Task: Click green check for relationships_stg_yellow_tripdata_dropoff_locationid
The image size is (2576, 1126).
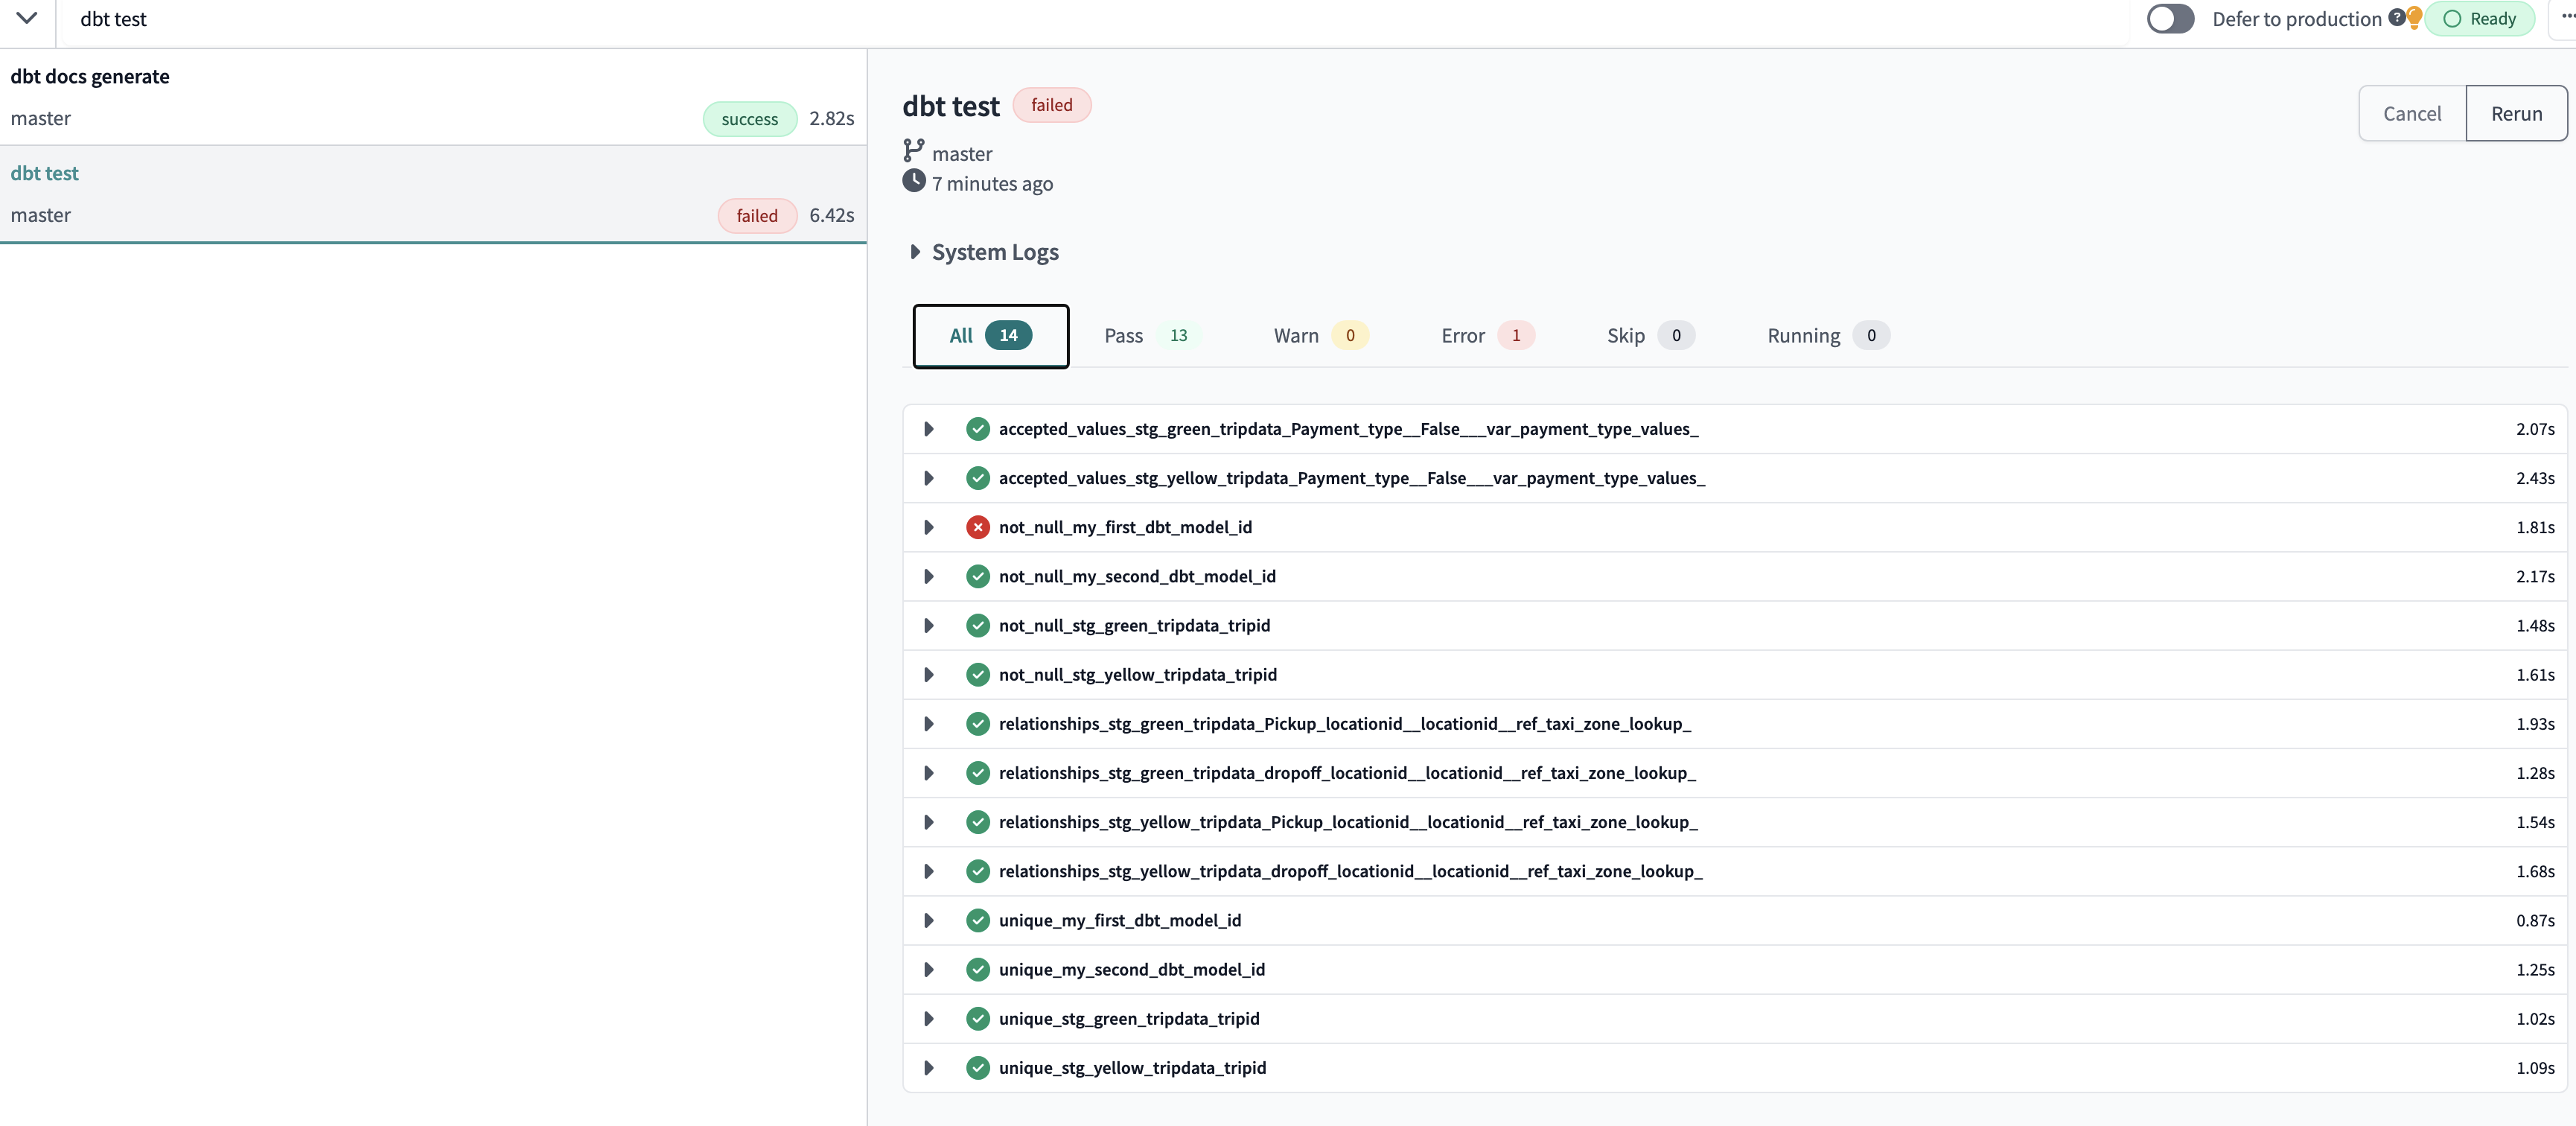Action: click(978, 871)
